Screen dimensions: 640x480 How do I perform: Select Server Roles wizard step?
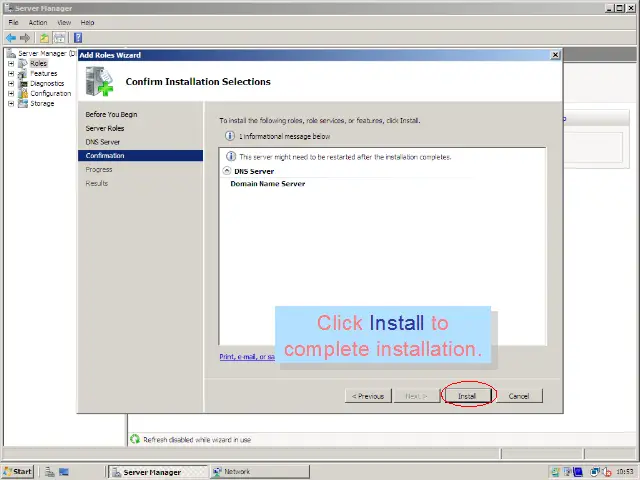point(105,128)
